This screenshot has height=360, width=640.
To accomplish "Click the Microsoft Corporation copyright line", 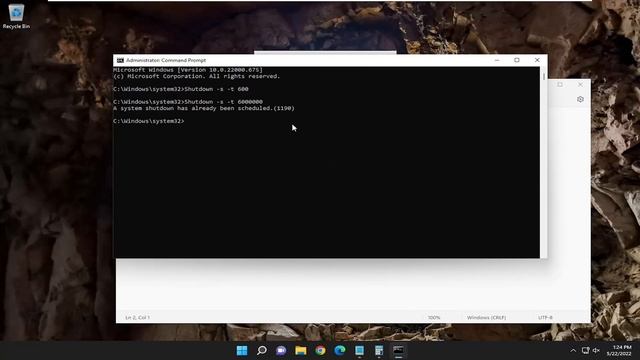I will click(x=197, y=76).
